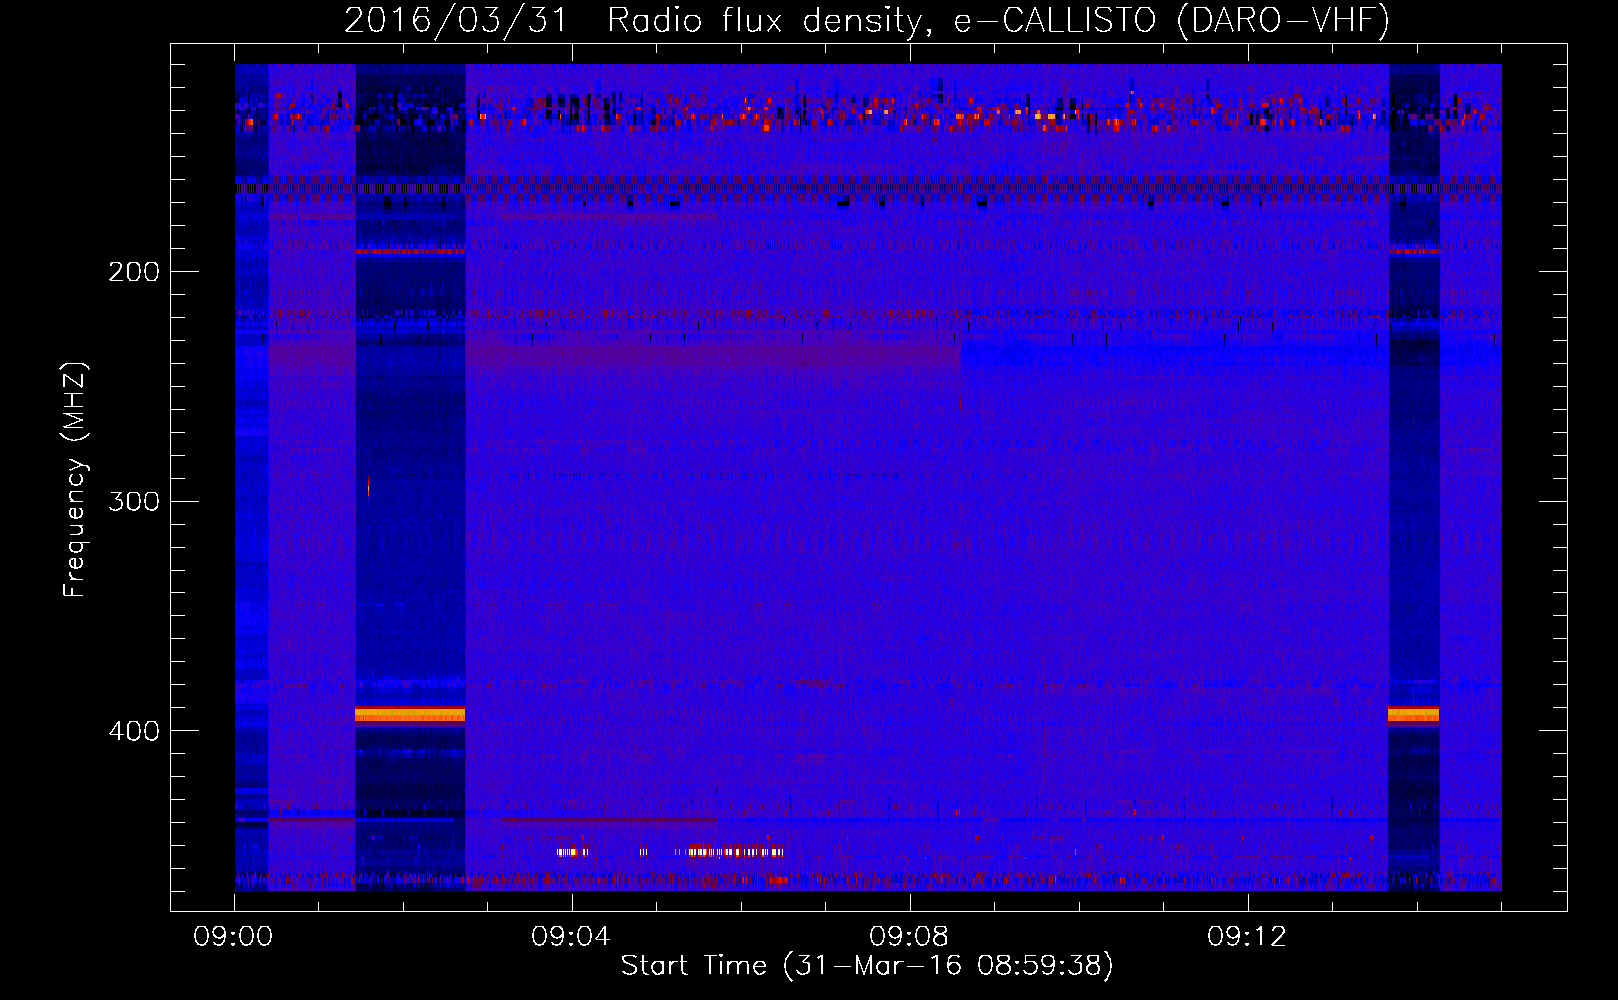The height and width of the screenshot is (1000, 1618).
Task: Click the bright orange band near 09:02
Action: click(410, 714)
